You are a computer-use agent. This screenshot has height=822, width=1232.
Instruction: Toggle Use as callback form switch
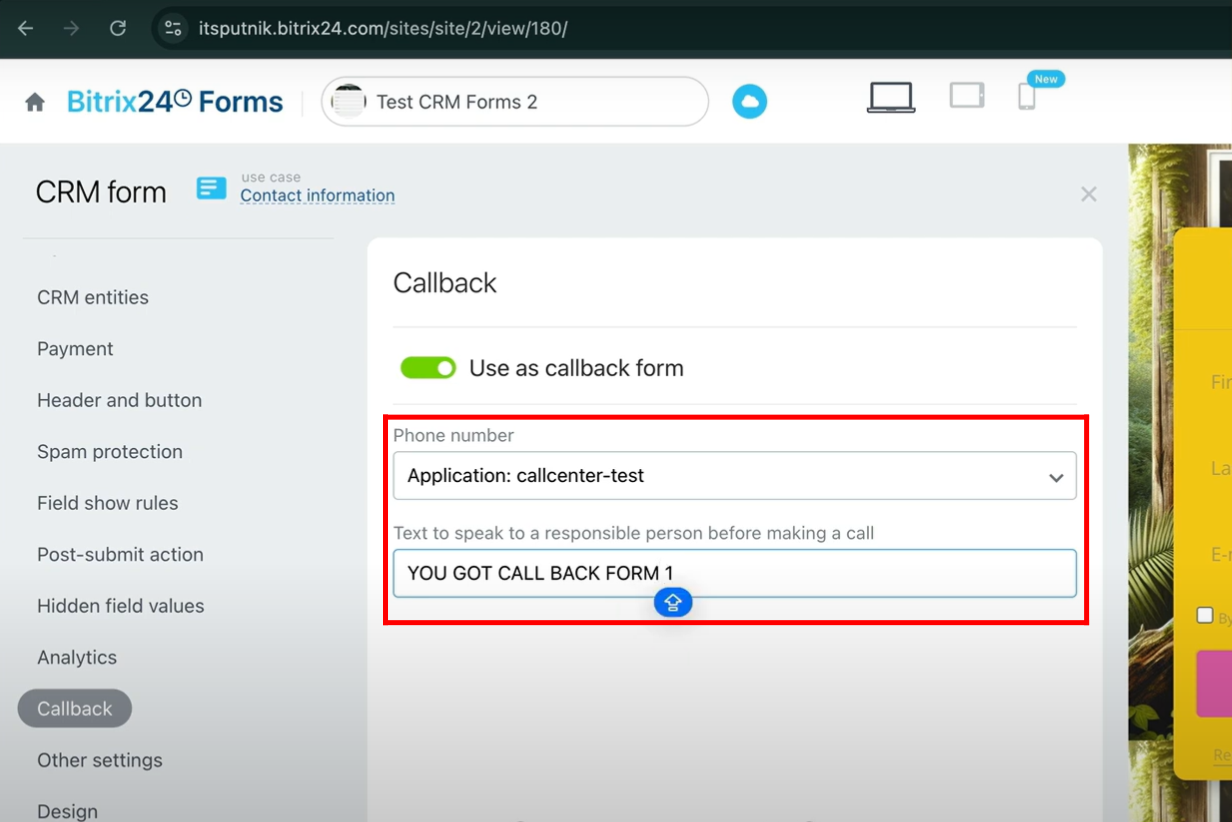[x=428, y=368]
